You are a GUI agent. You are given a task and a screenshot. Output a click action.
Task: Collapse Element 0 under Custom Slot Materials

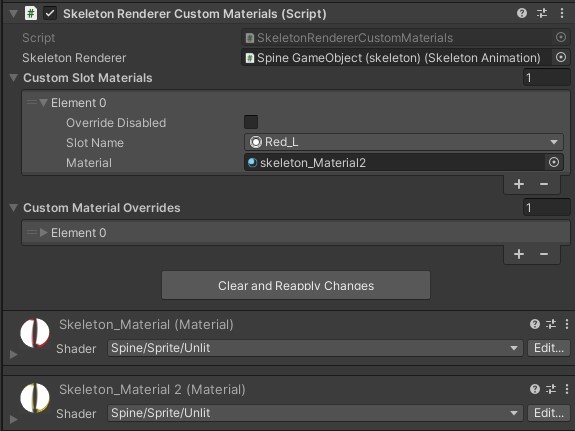[43, 103]
